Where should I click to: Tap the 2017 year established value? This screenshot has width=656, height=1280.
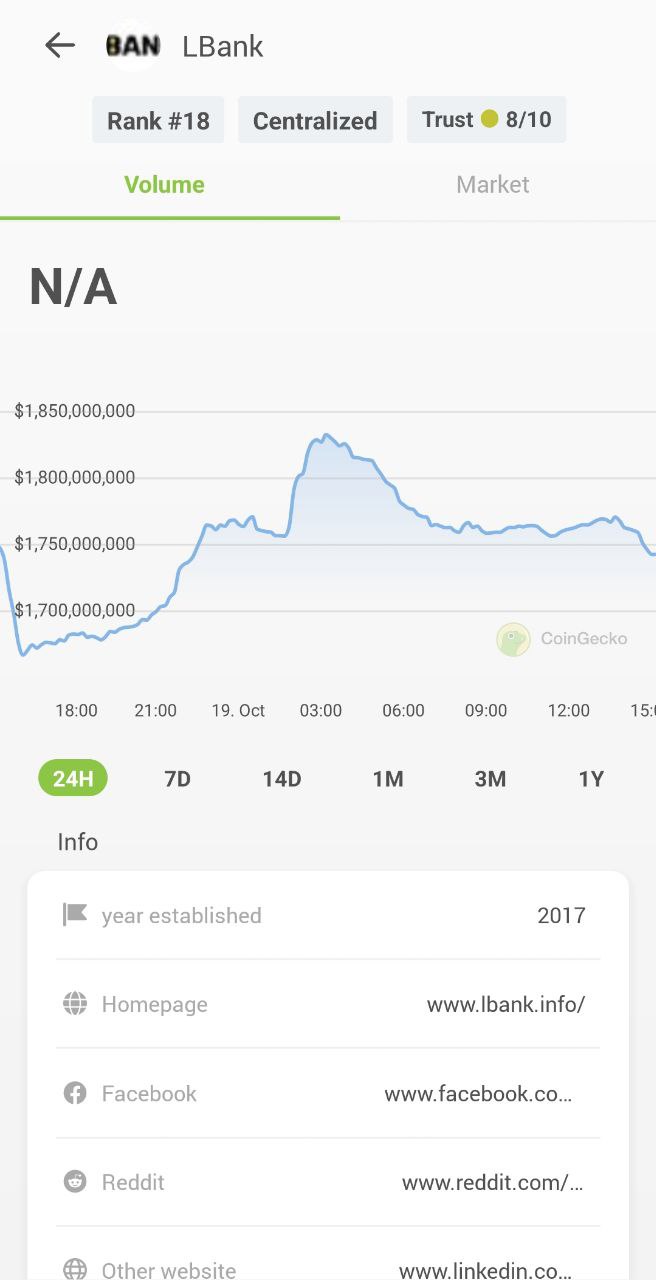[x=561, y=915]
